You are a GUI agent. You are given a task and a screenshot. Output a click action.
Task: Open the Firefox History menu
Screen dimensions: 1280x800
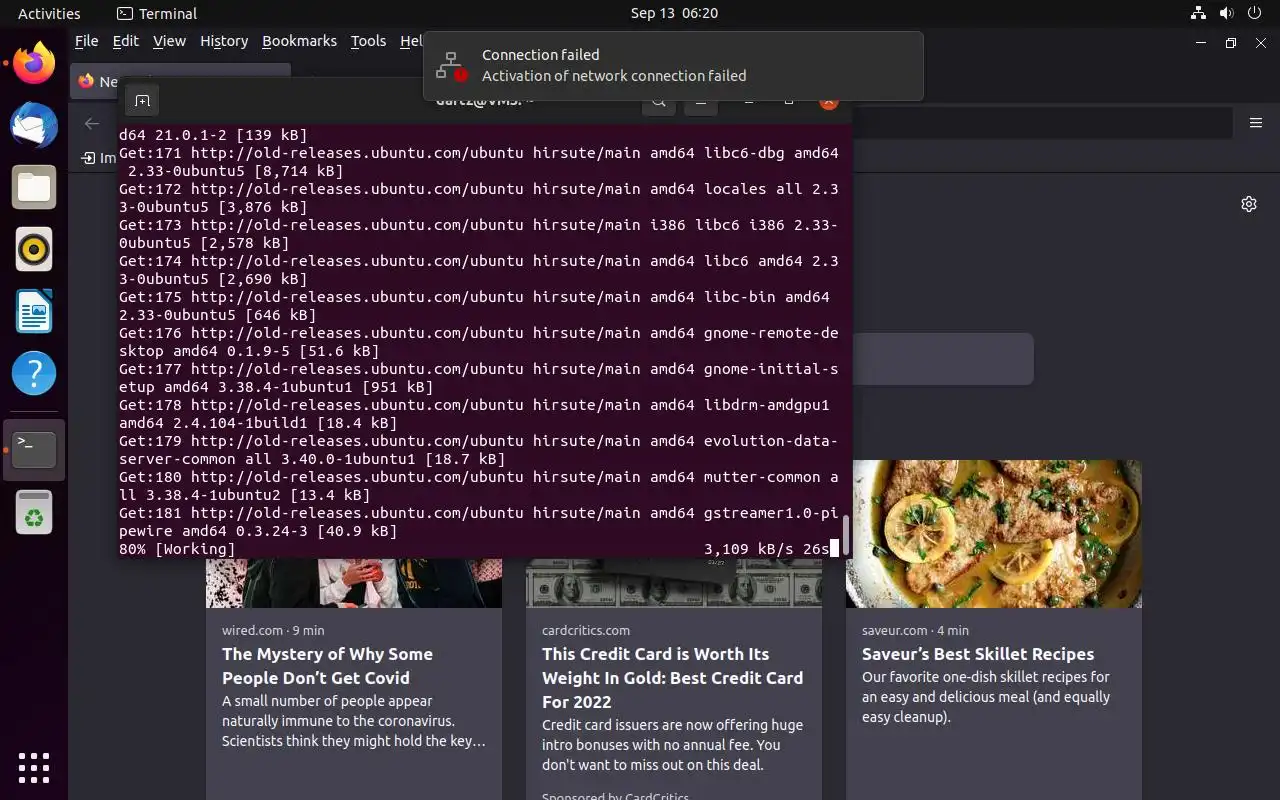(224, 41)
